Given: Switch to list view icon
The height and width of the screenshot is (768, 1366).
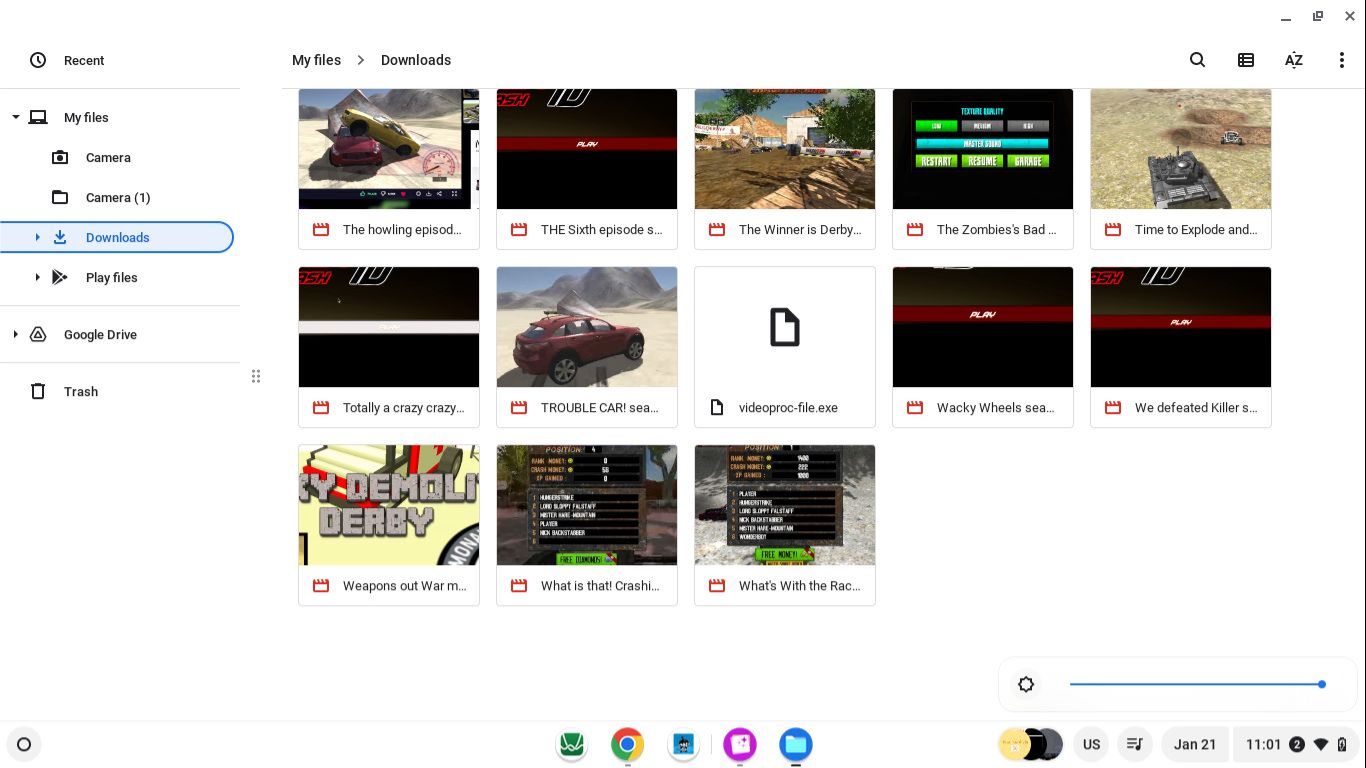Looking at the screenshot, I should (1245, 60).
